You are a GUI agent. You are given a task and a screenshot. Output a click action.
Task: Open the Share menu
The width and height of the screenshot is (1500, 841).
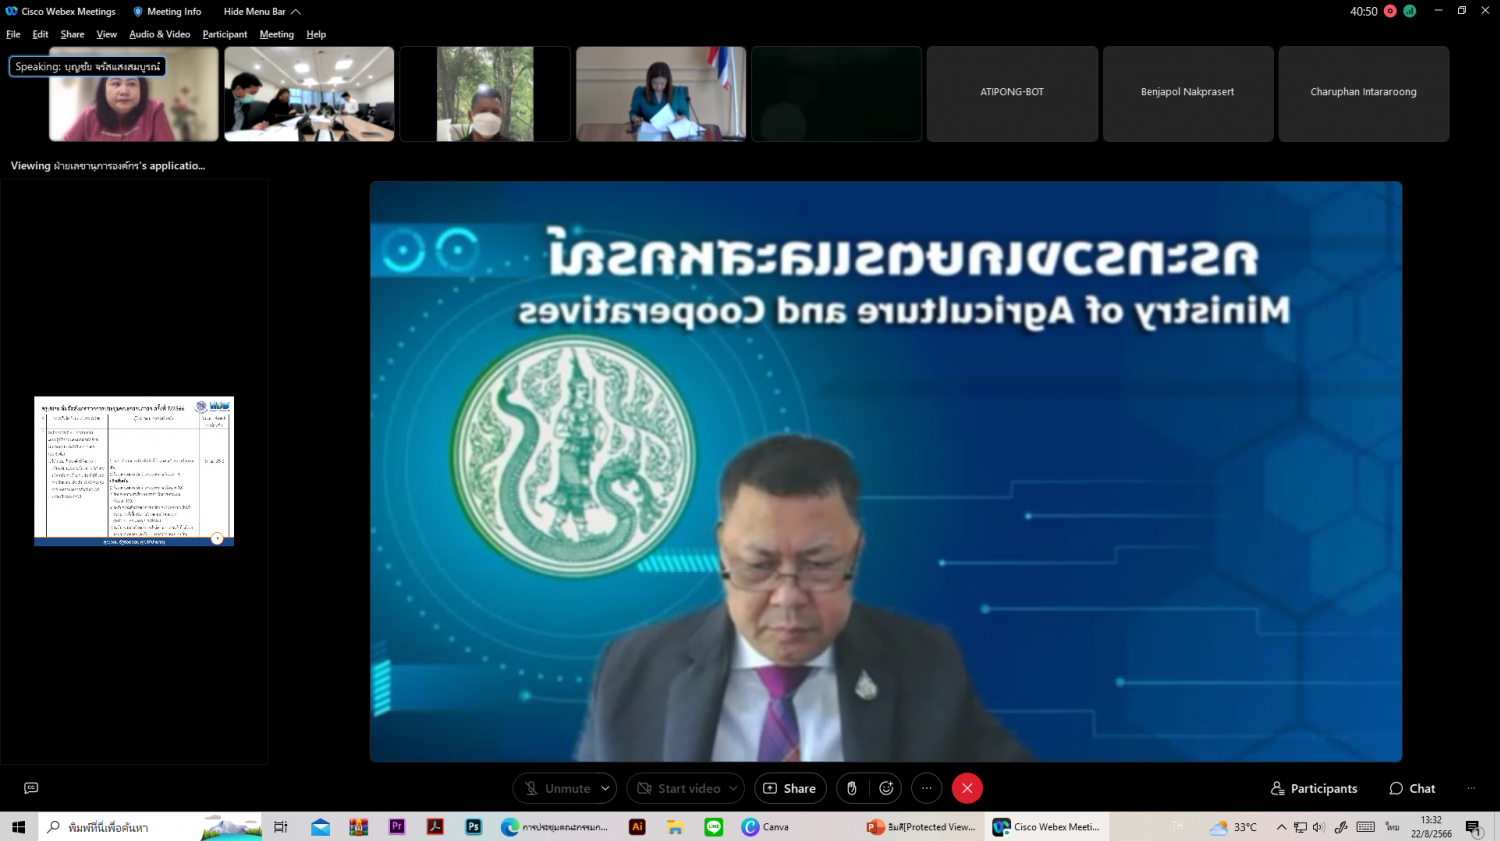[x=72, y=34]
